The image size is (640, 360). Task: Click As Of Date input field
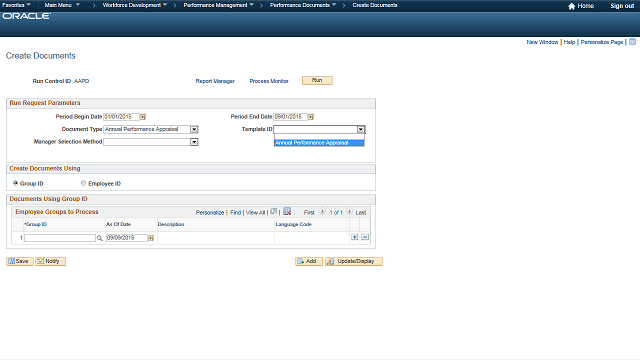[x=127, y=238]
